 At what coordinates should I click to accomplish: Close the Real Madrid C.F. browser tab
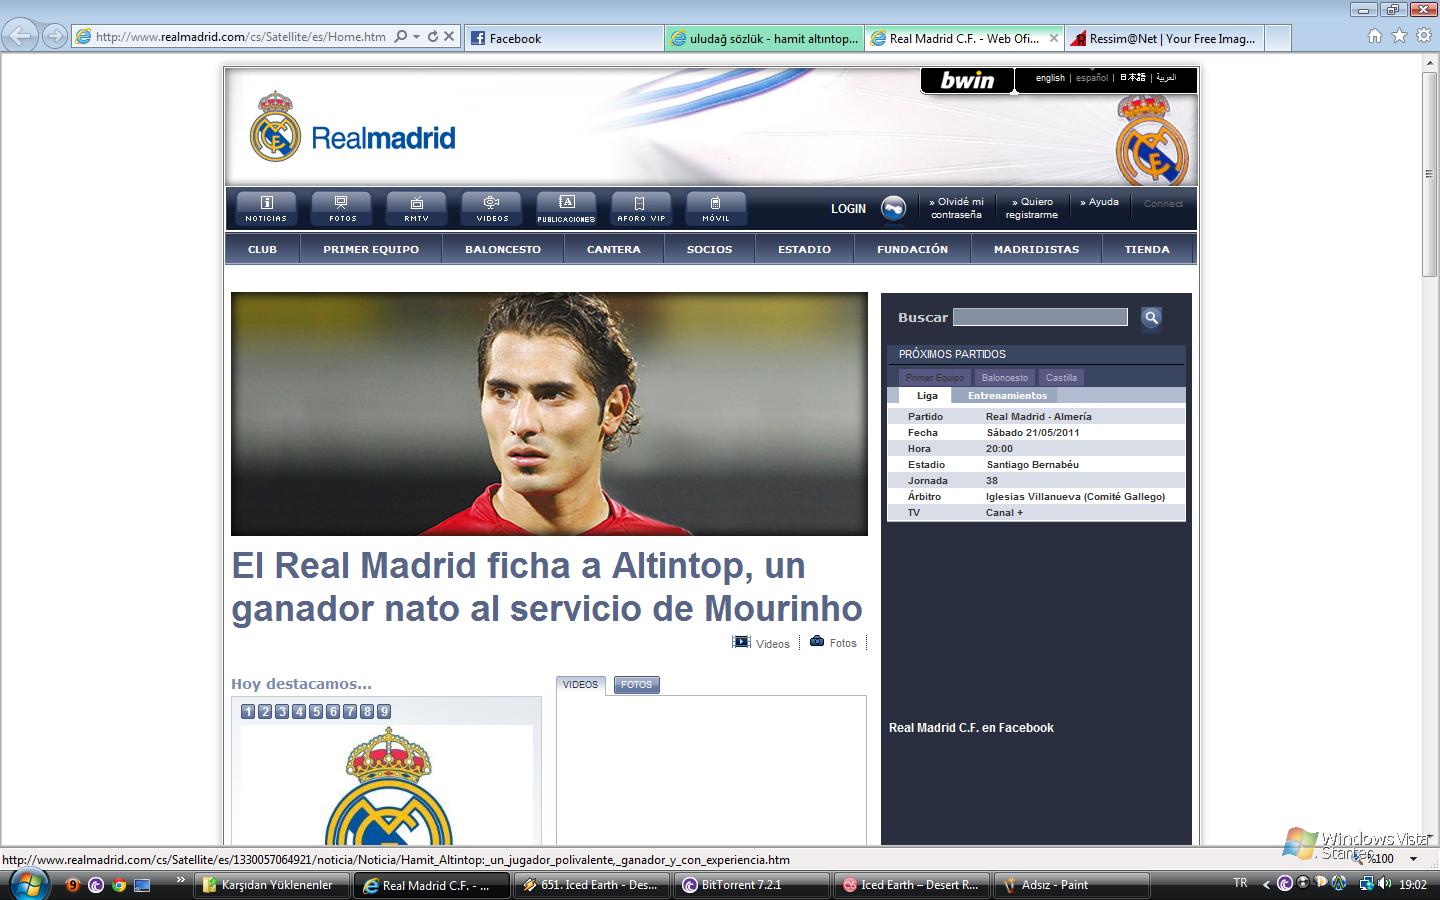(1053, 38)
